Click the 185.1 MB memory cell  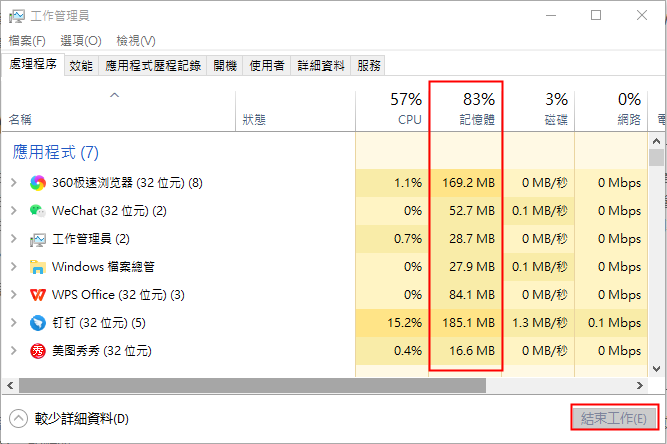[466, 323]
